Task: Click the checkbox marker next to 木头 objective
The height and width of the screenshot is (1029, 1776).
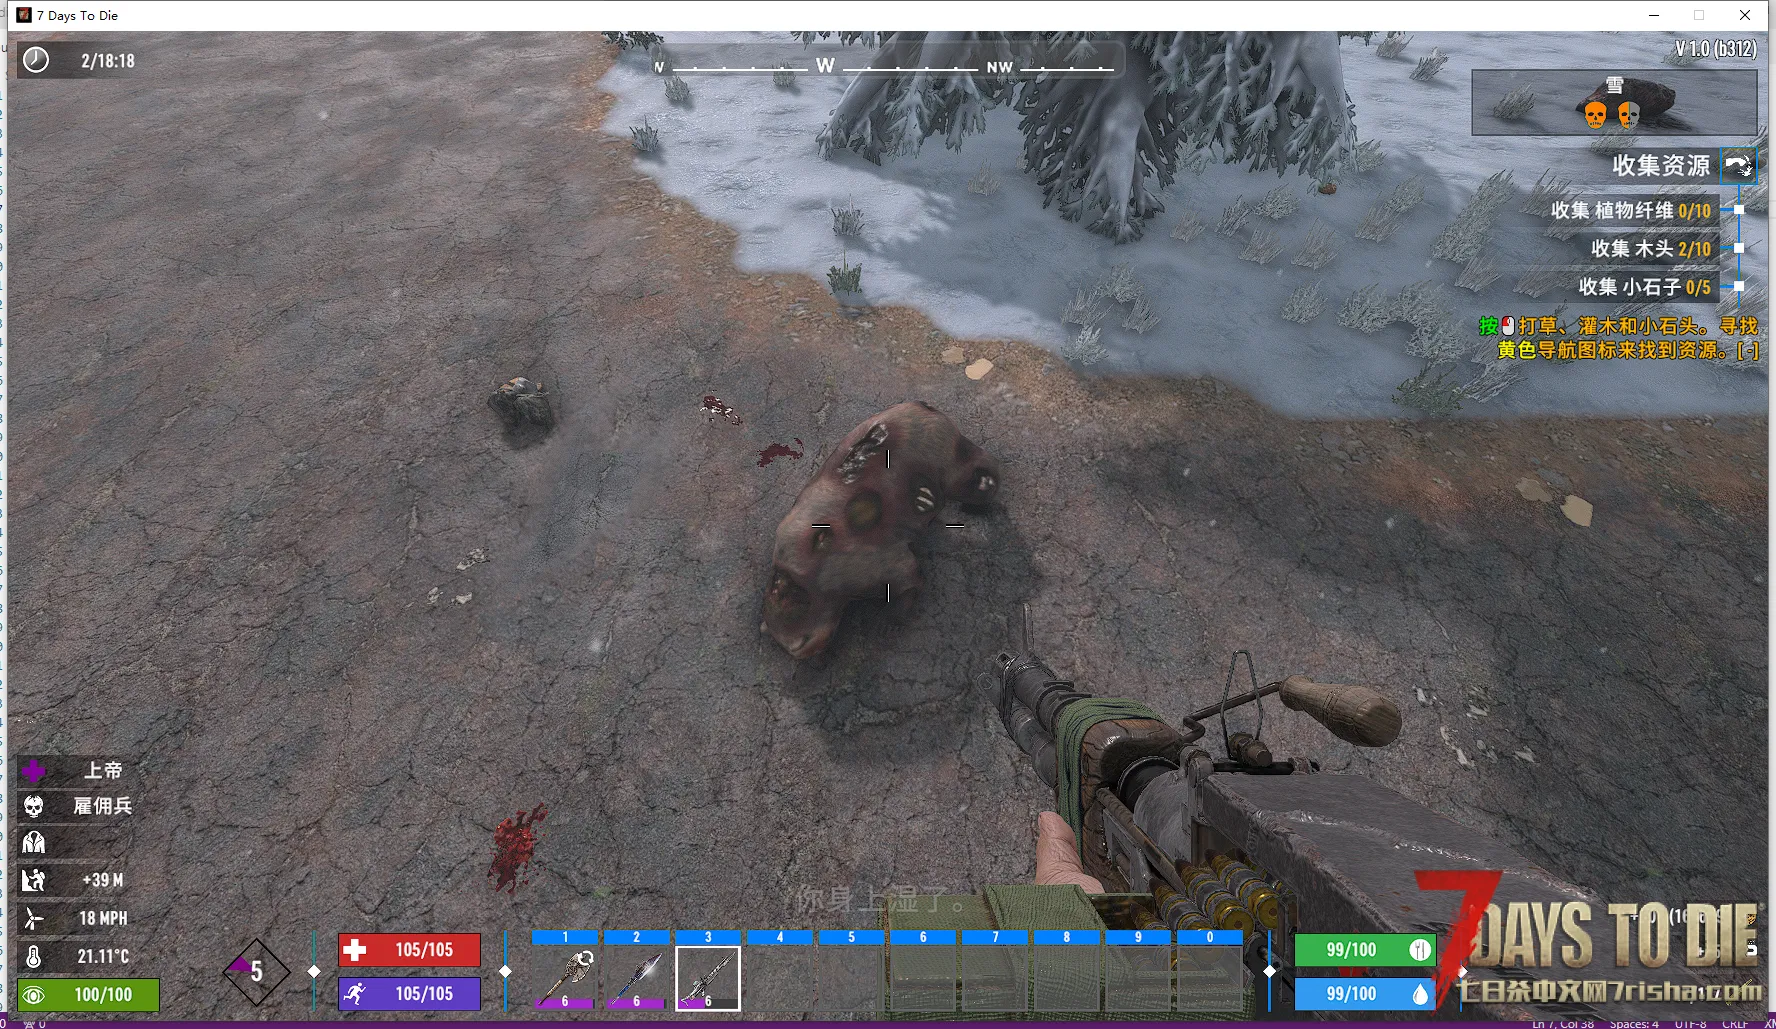Action: click(1739, 248)
